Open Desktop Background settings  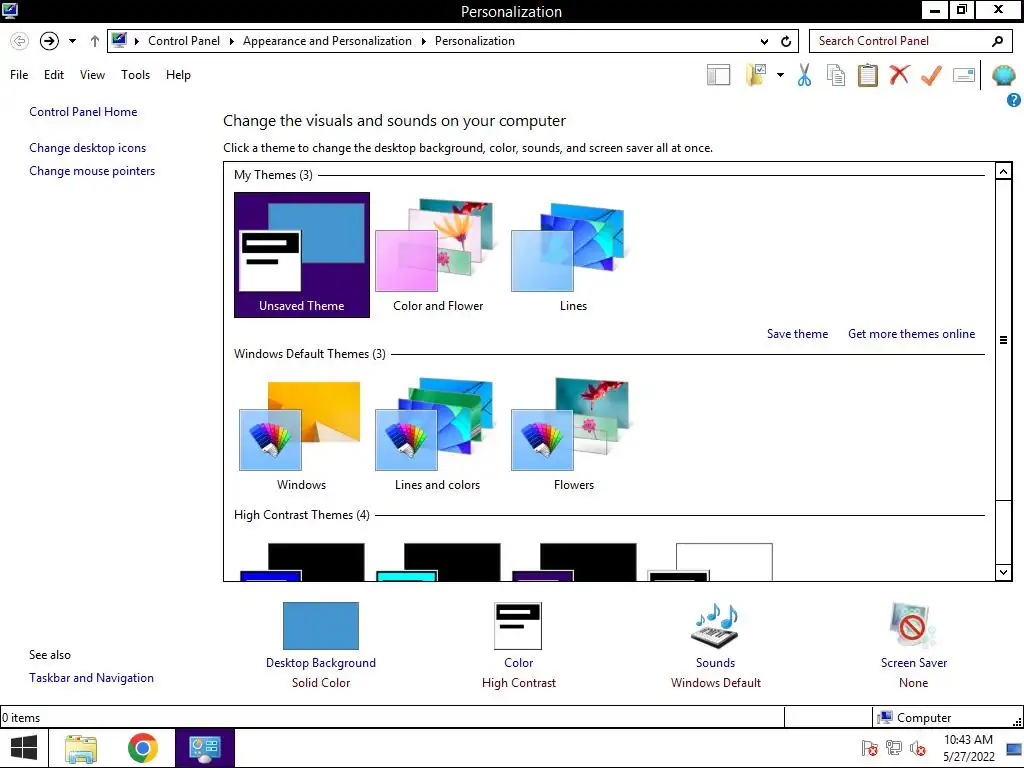point(321,645)
